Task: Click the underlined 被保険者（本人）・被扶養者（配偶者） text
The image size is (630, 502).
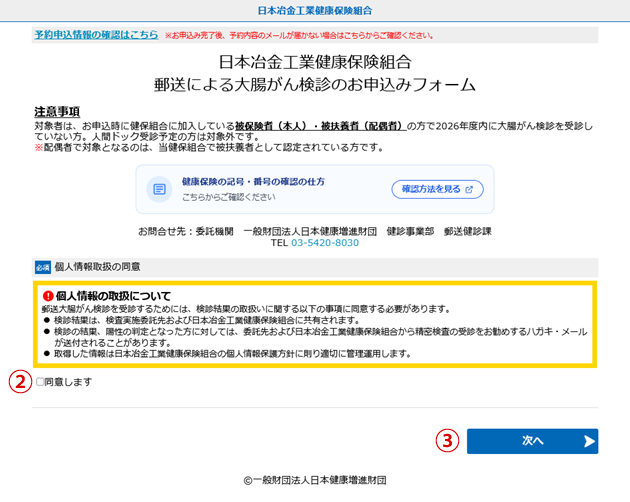Action: click(320, 126)
